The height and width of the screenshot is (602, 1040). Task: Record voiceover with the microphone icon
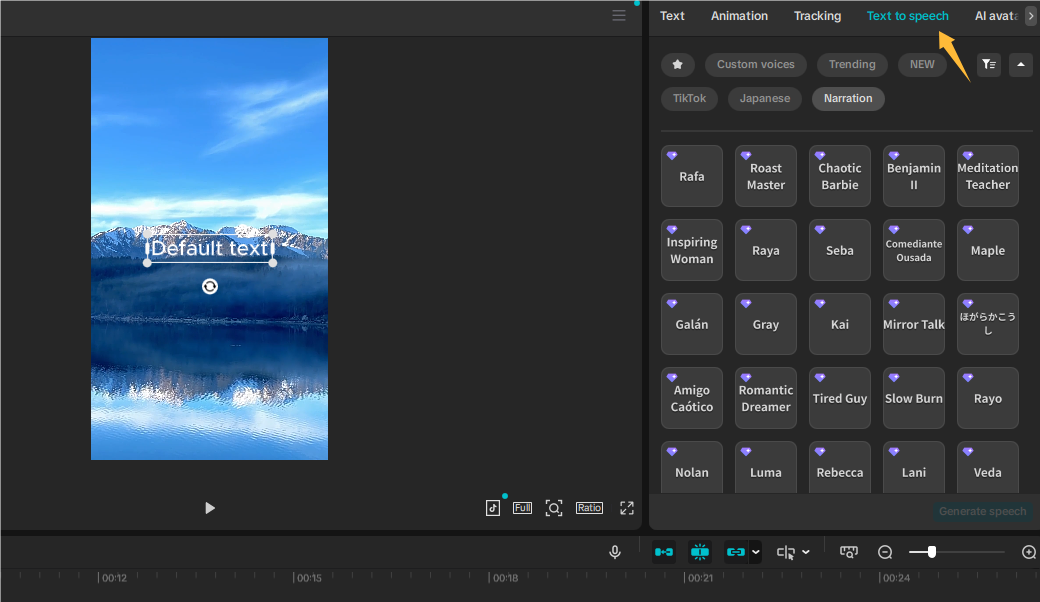[615, 552]
